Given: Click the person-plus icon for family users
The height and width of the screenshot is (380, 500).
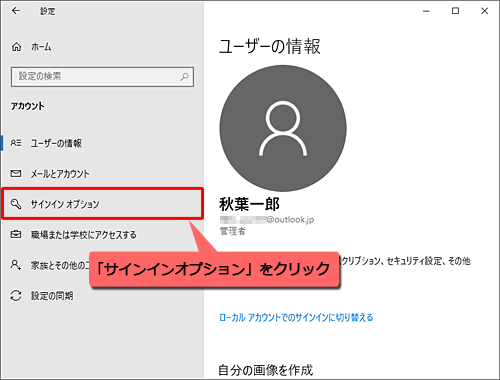Looking at the screenshot, I should coord(16,265).
